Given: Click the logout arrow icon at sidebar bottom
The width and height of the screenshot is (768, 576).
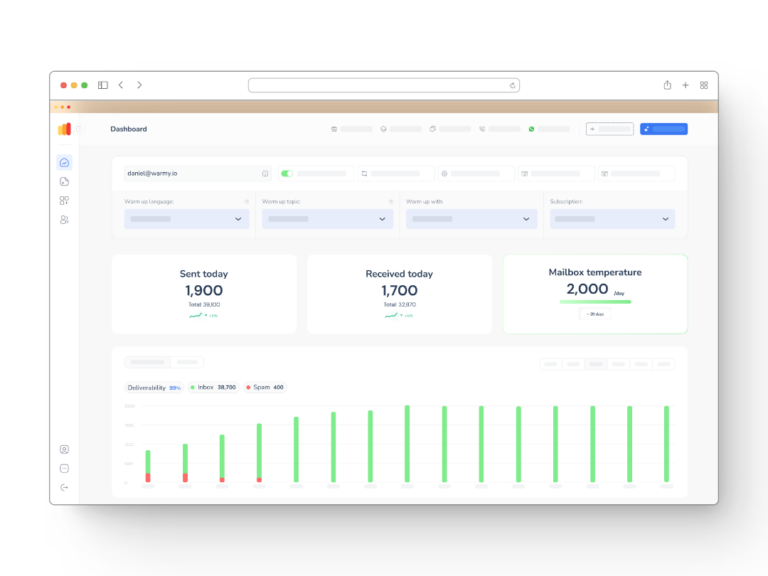Looking at the screenshot, I should (64, 487).
